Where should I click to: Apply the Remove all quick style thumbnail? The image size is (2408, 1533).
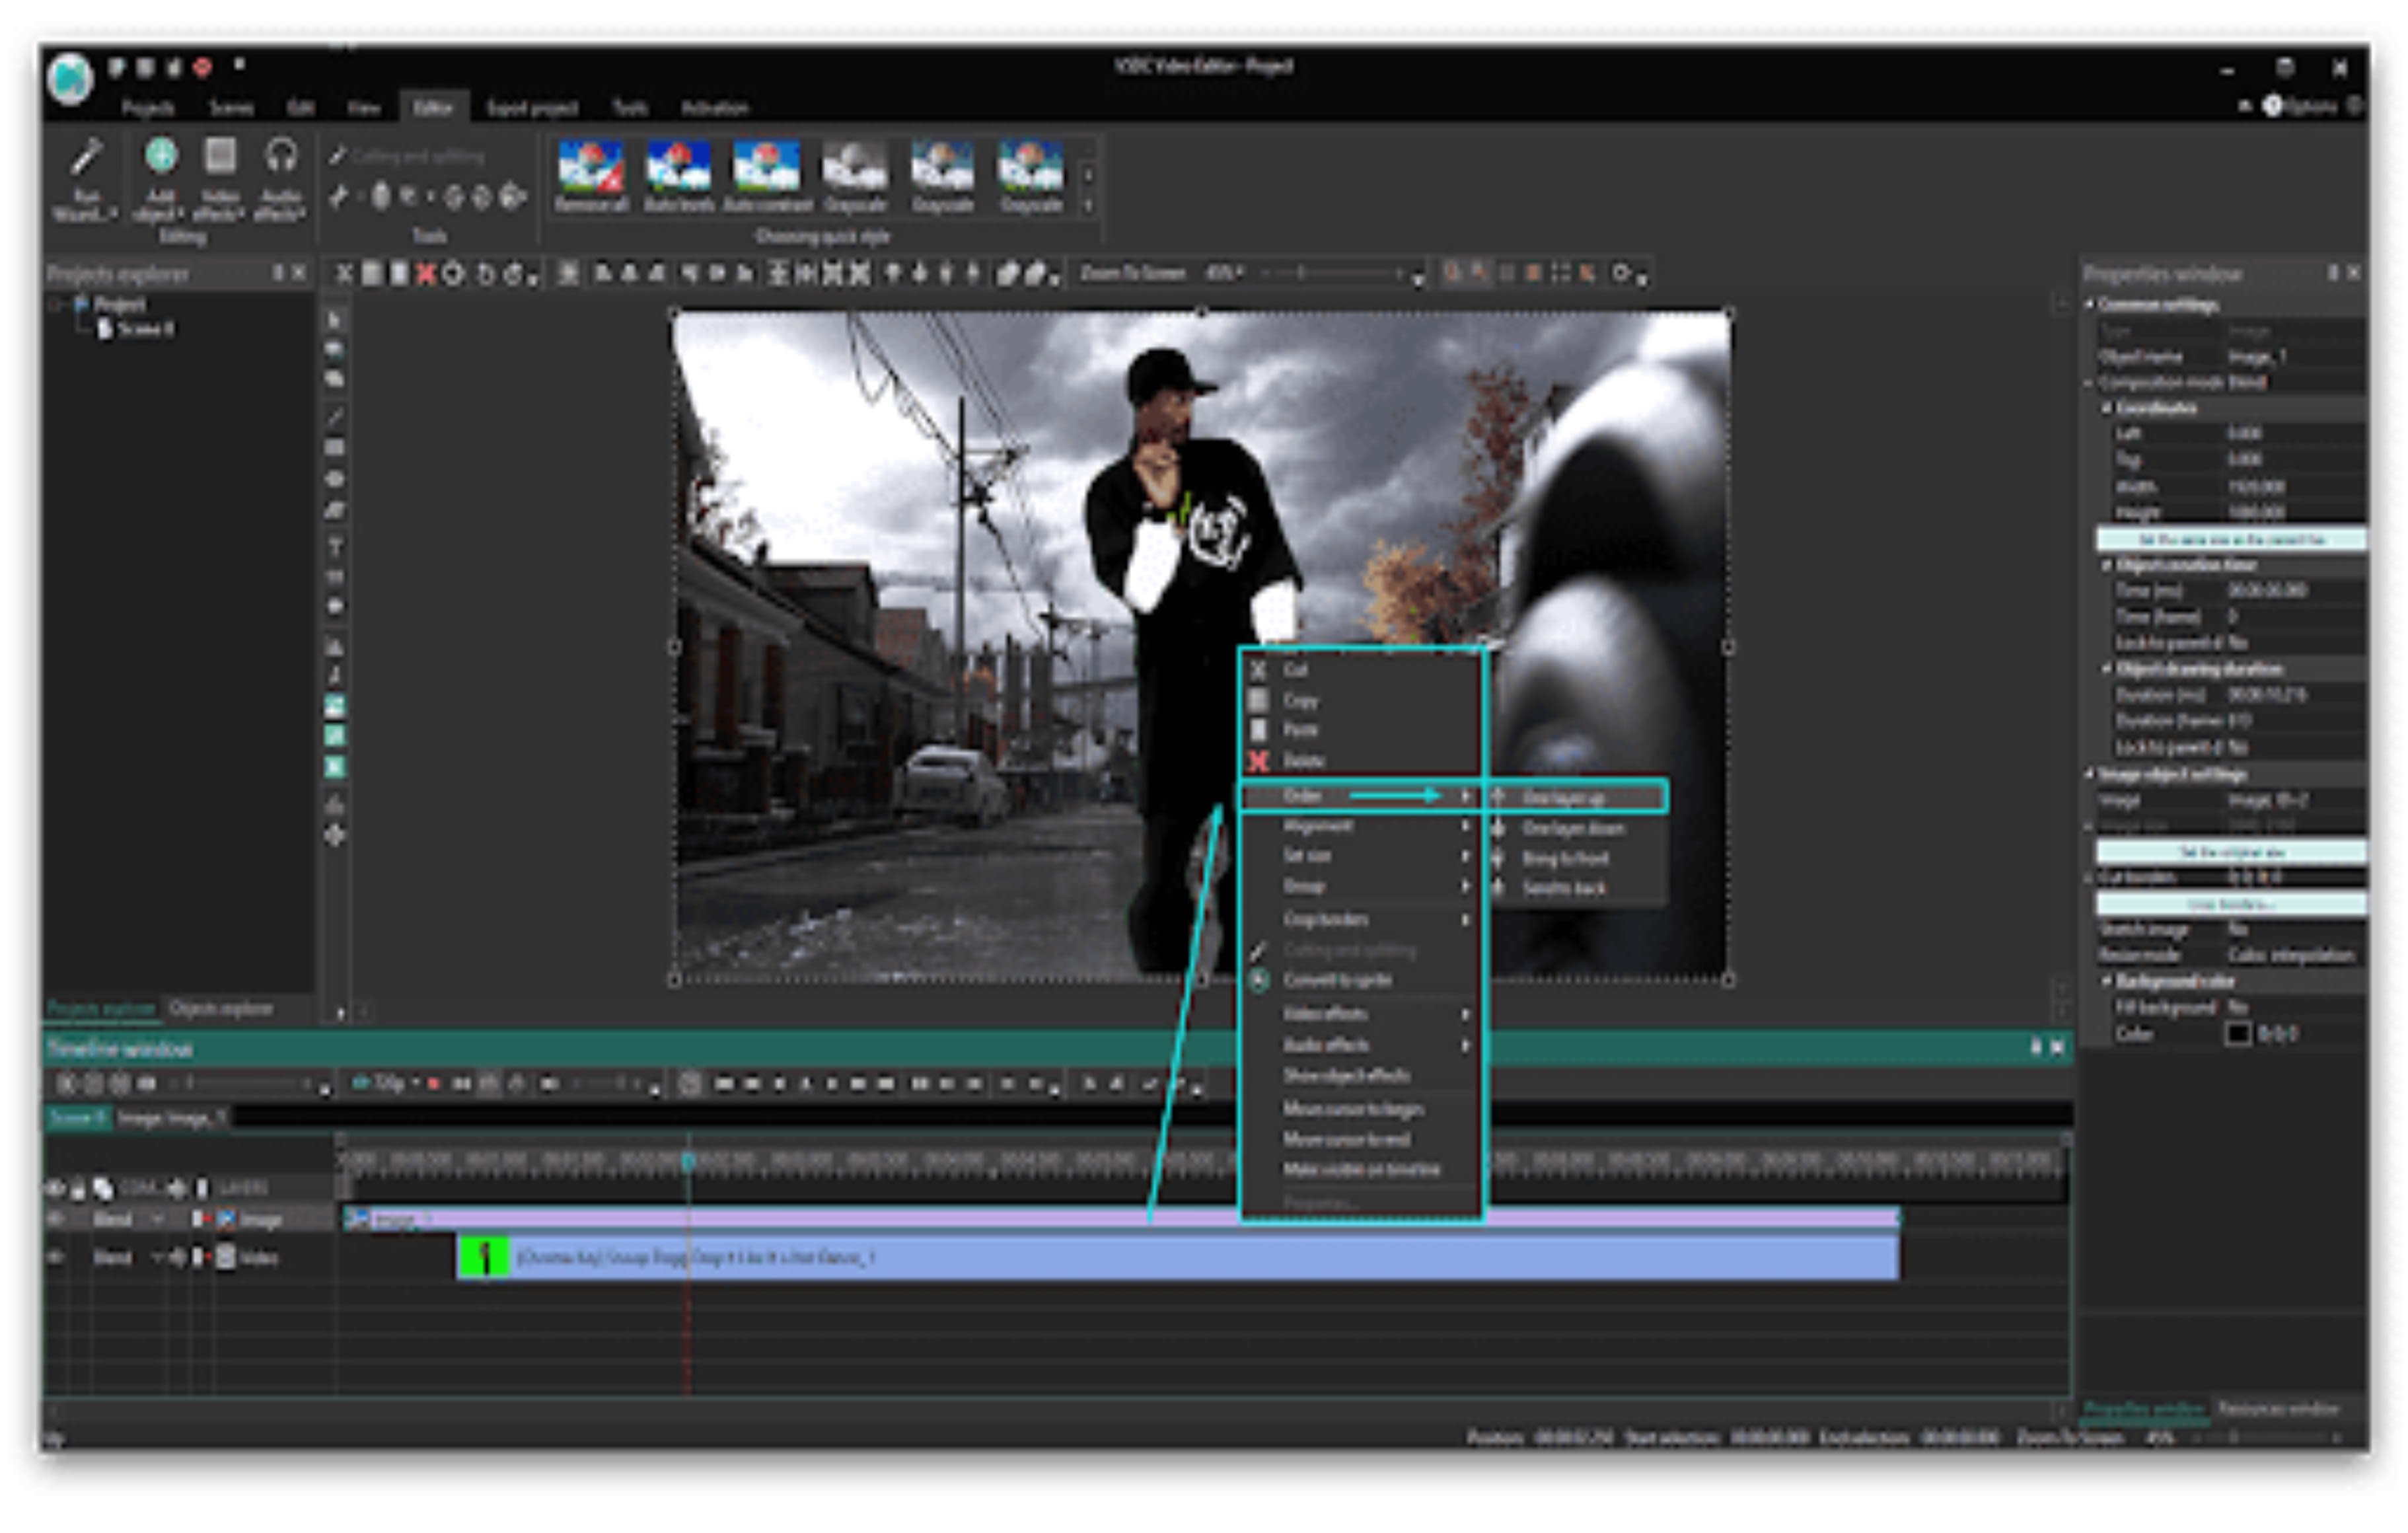[591, 177]
